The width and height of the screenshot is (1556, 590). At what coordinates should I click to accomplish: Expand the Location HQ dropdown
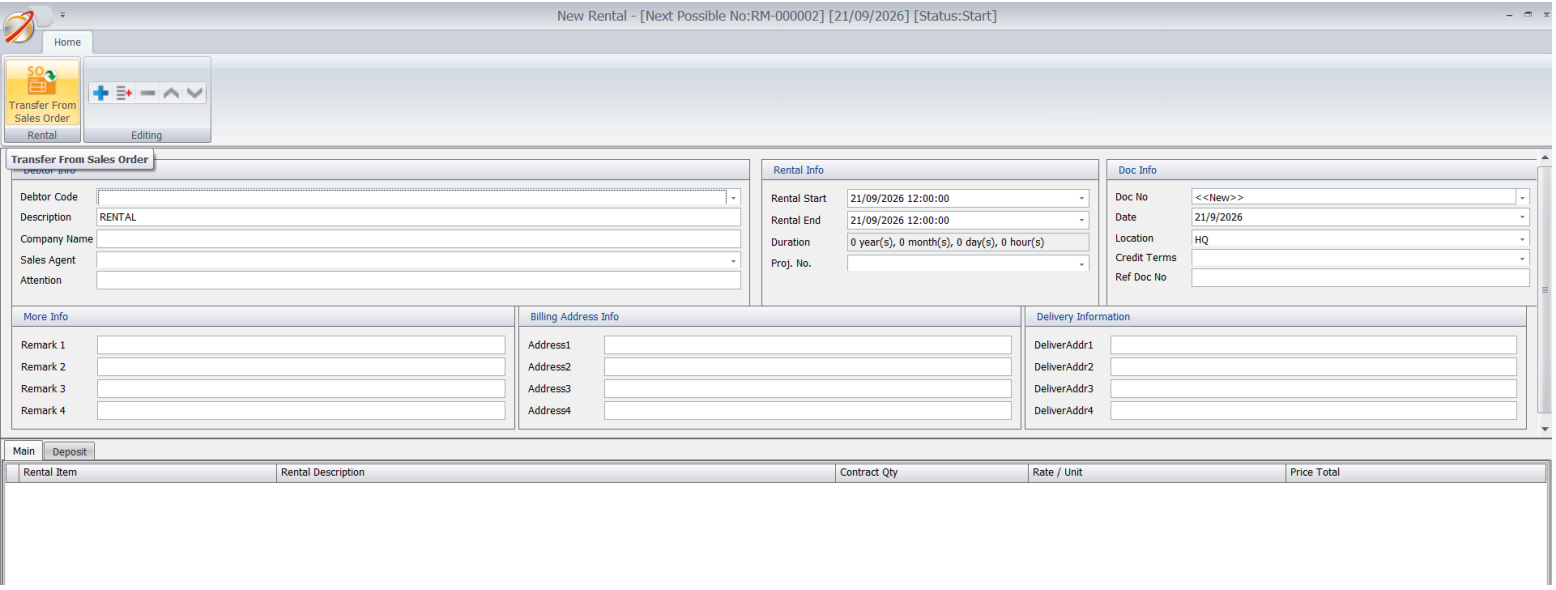(1523, 239)
